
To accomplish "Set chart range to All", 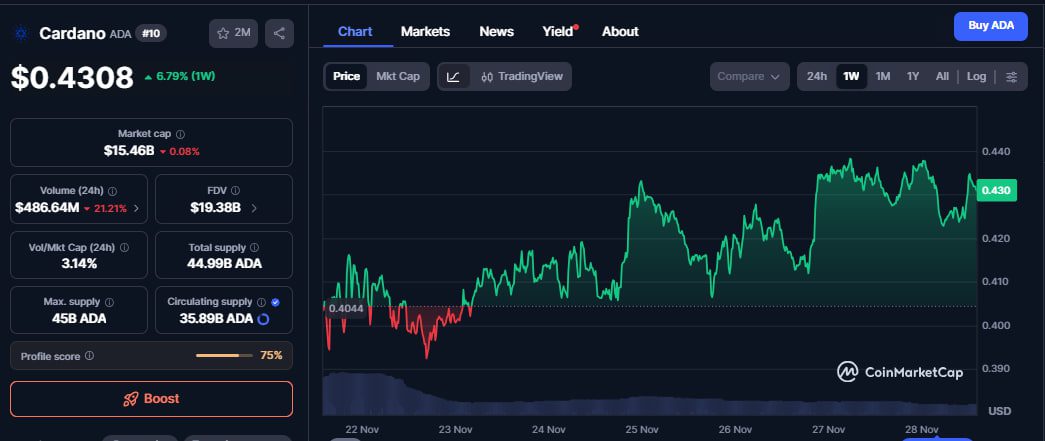I will (942, 77).
